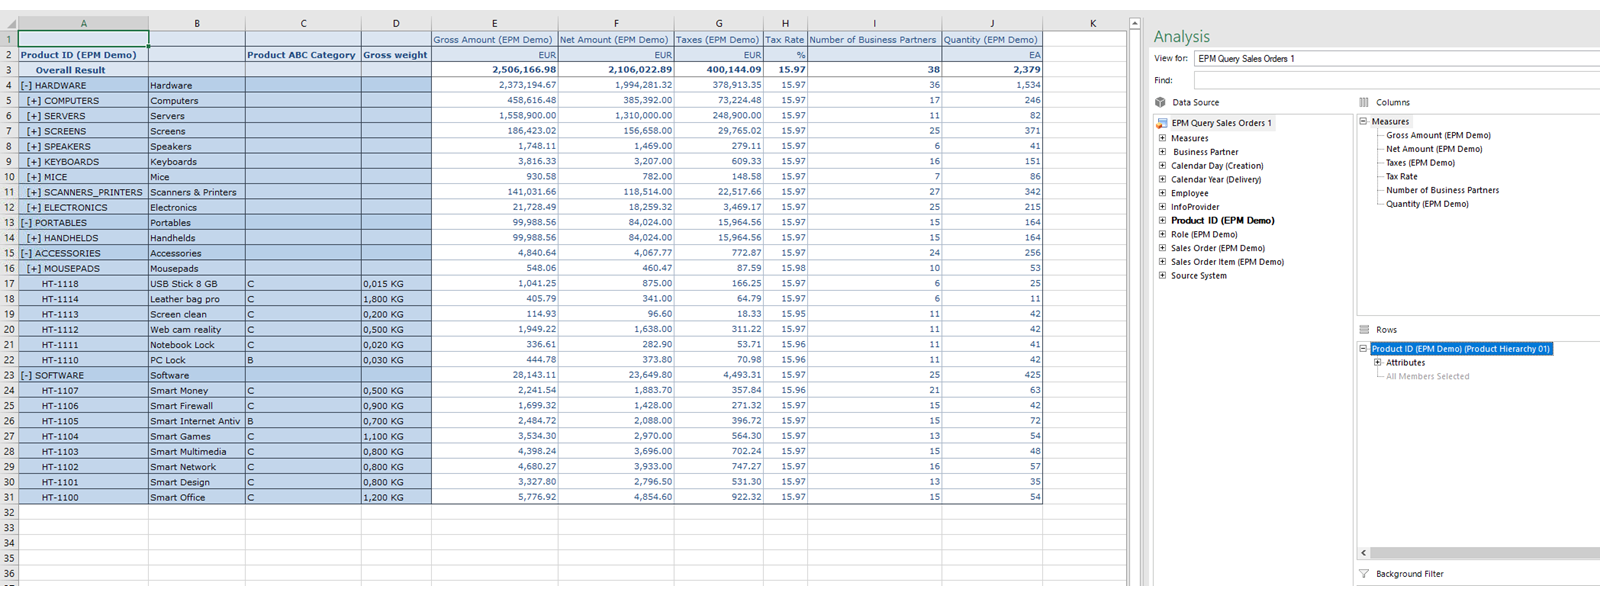Expand Attributes under Rows
Image resolution: width=1600 pixels, height=596 pixels.
[x=1378, y=363]
